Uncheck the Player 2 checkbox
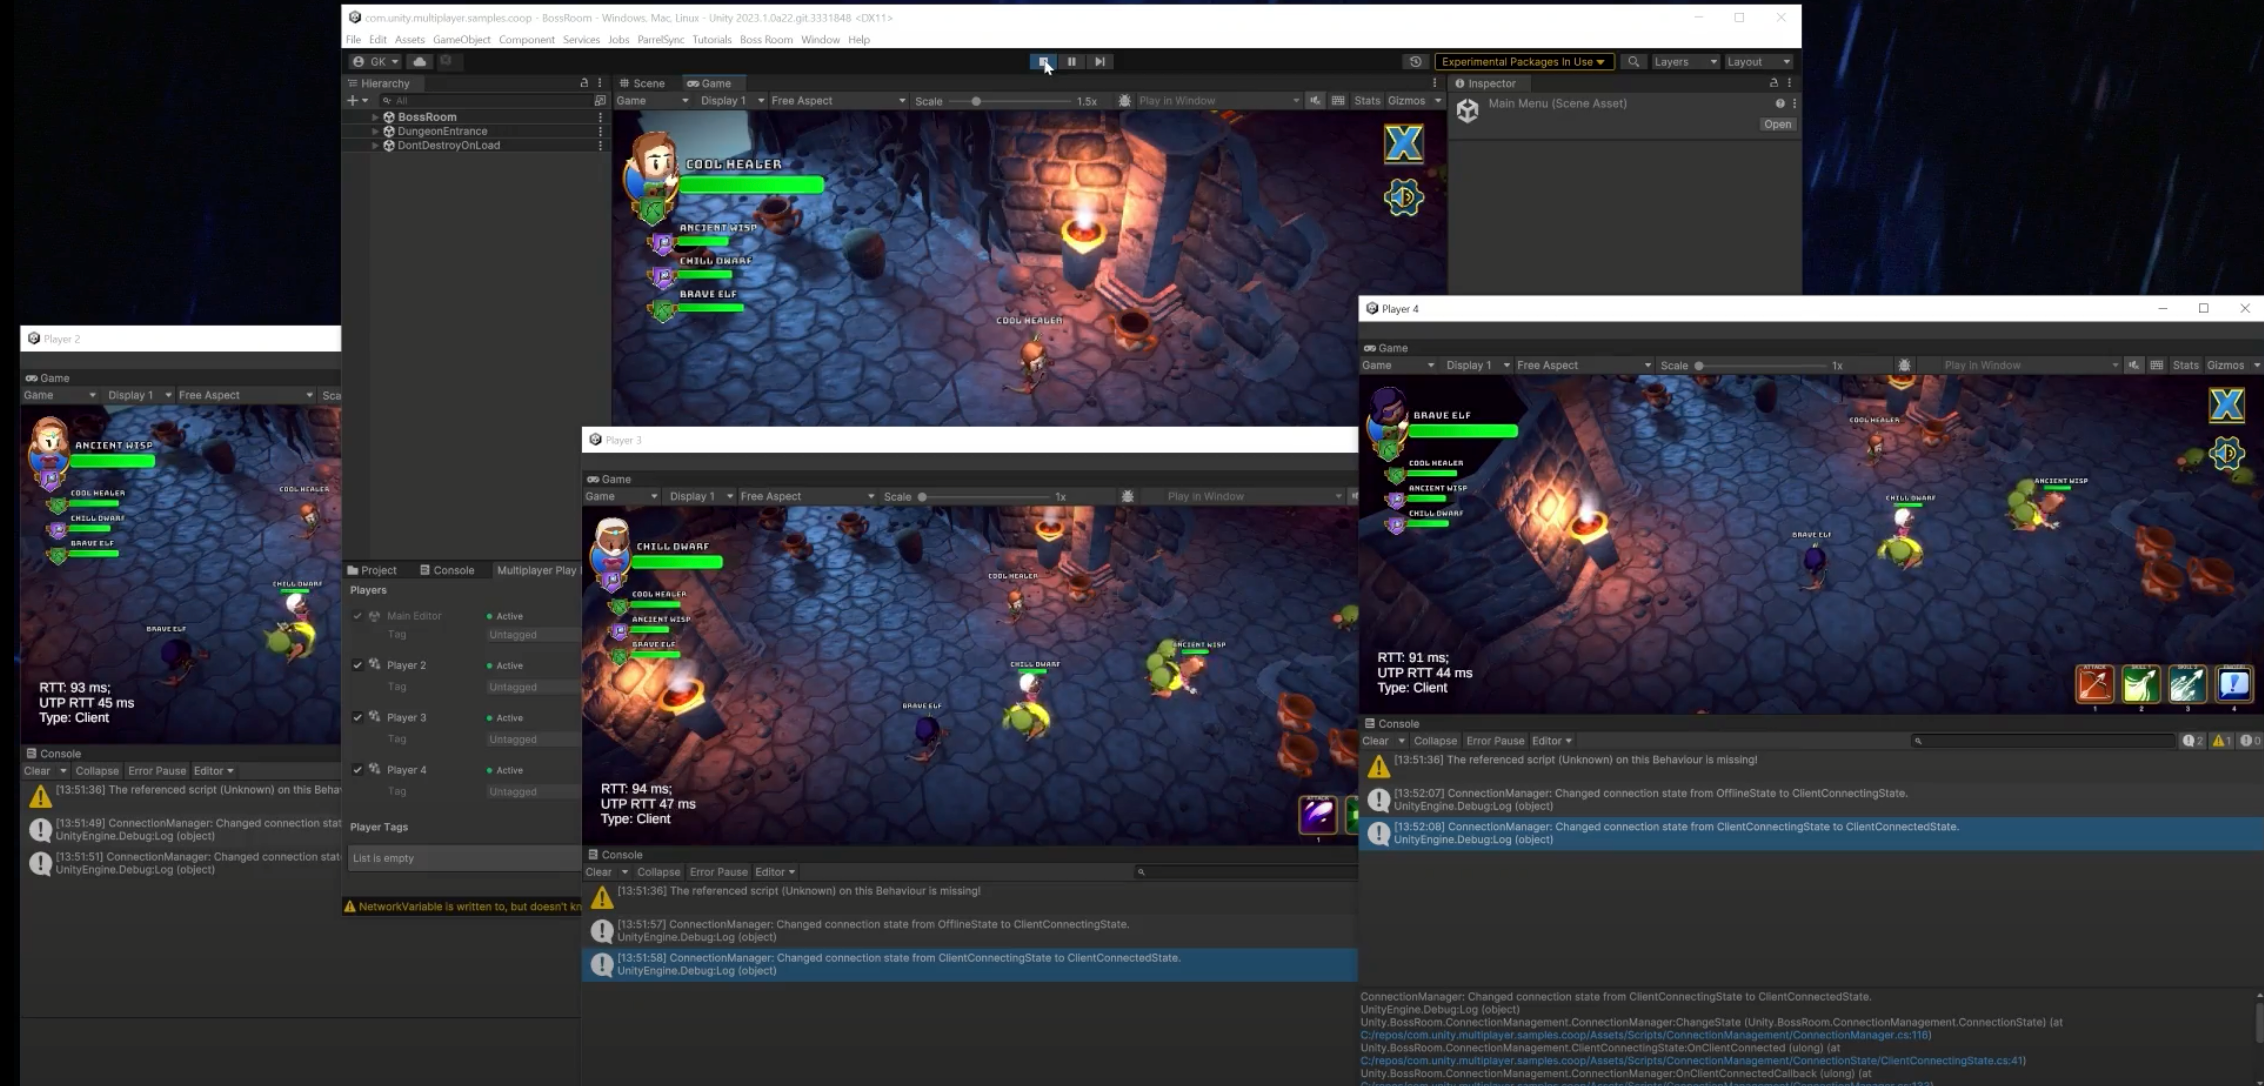The width and height of the screenshot is (2264, 1086). point(358,665)
